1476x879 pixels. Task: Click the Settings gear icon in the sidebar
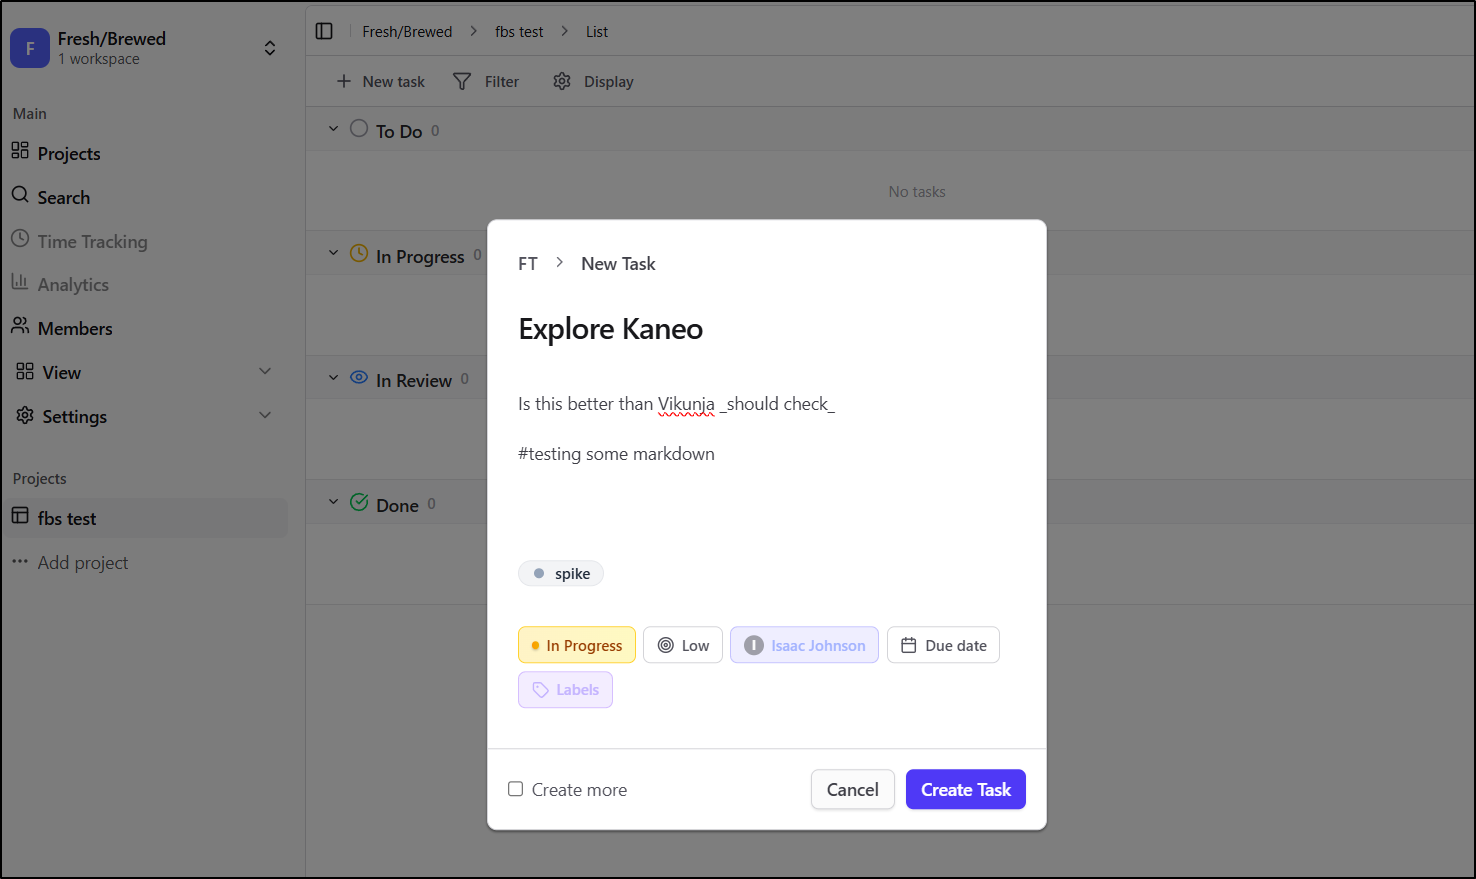[x=25, y=415]
